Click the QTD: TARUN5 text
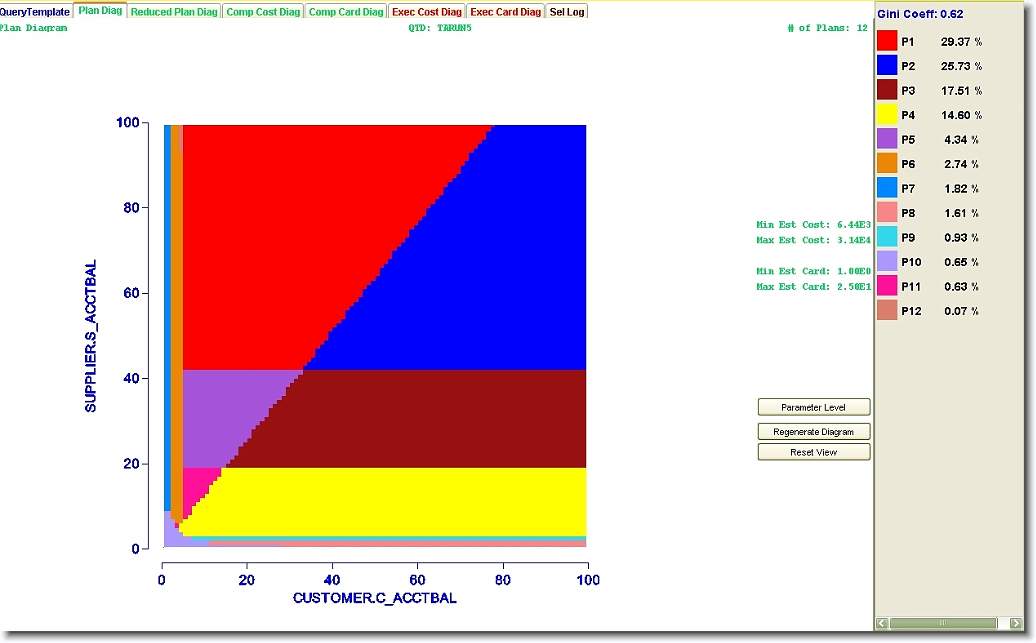Screen dimensions: 1036x643 [x=440, y=28]
